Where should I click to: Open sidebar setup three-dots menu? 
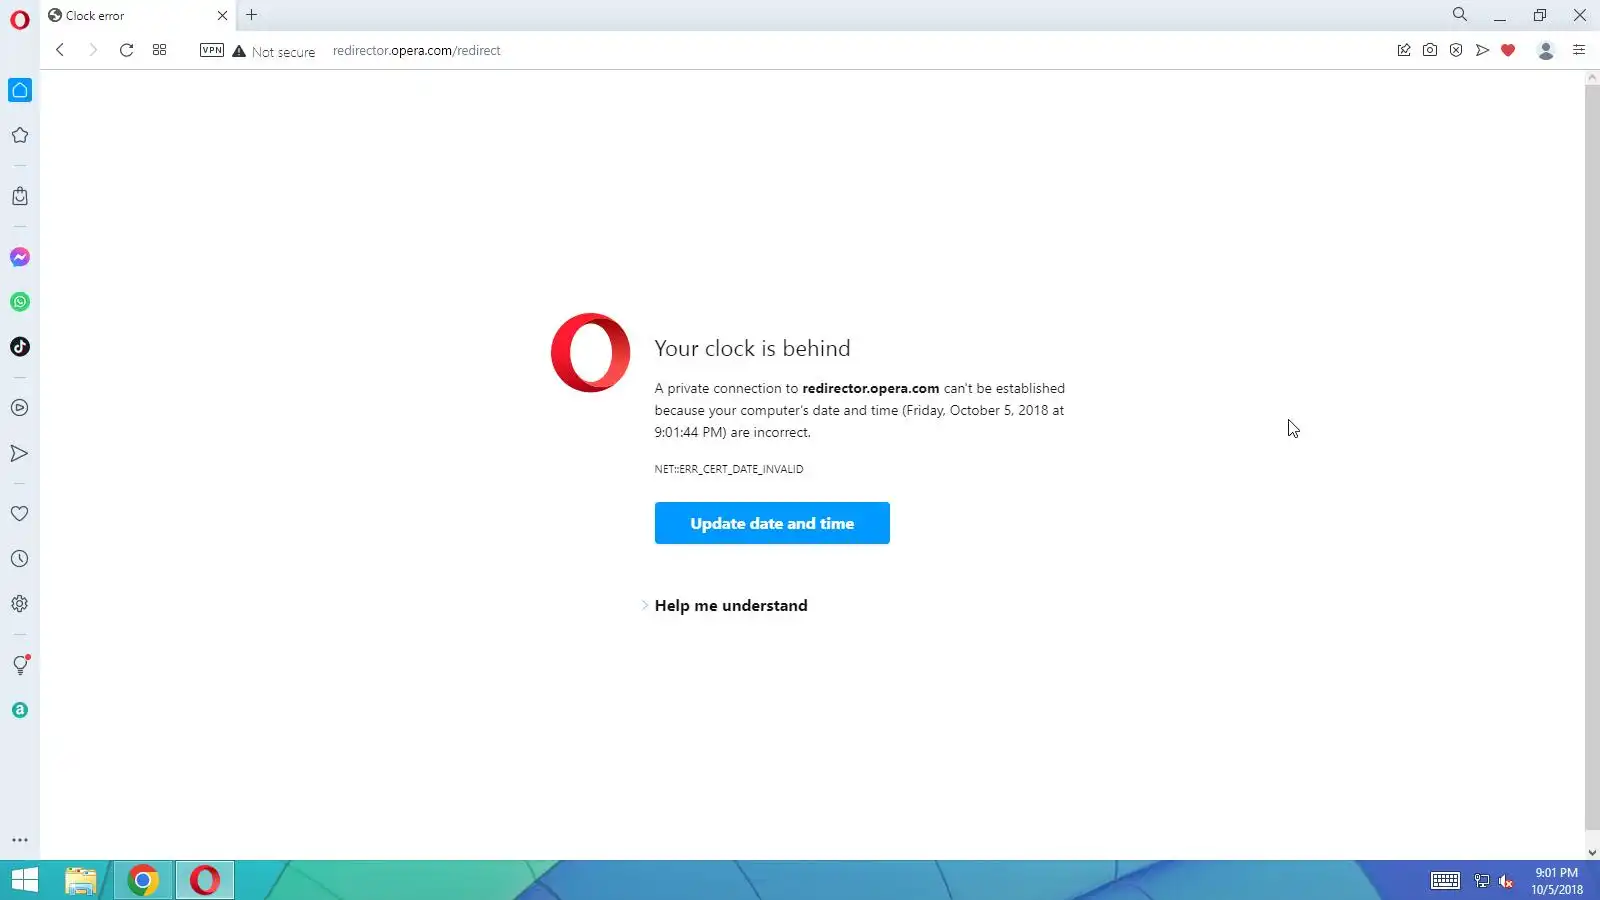click(20, 840)
